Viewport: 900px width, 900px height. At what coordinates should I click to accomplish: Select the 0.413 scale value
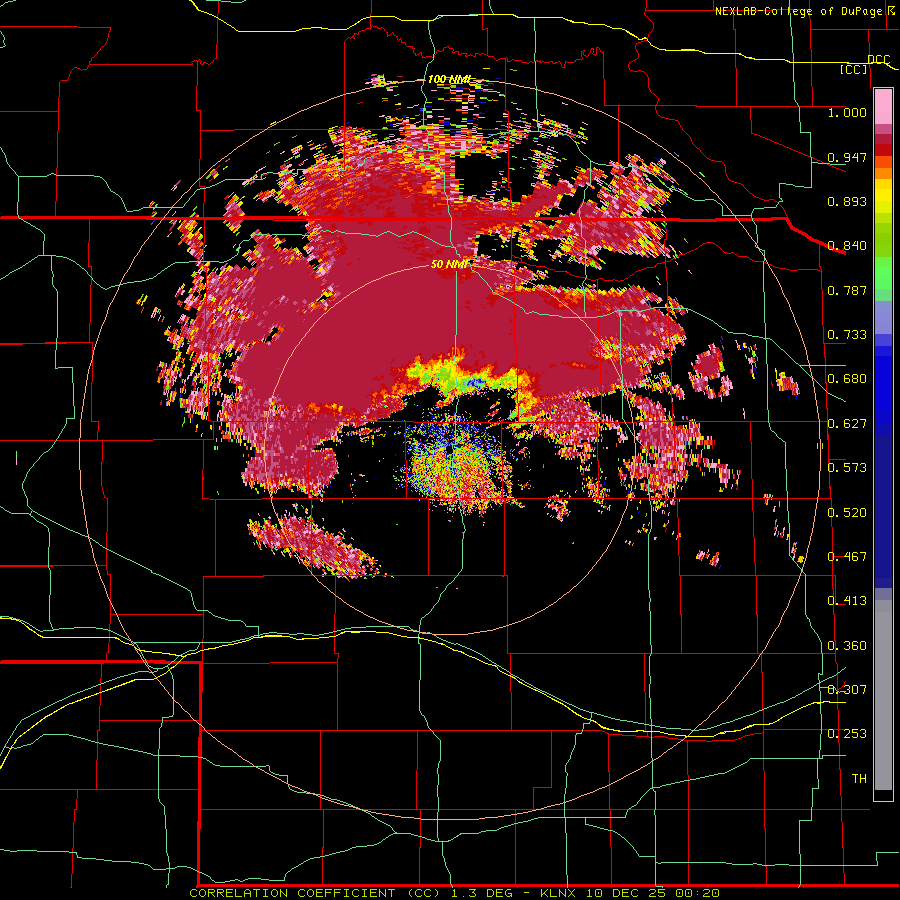click(847, 600)
